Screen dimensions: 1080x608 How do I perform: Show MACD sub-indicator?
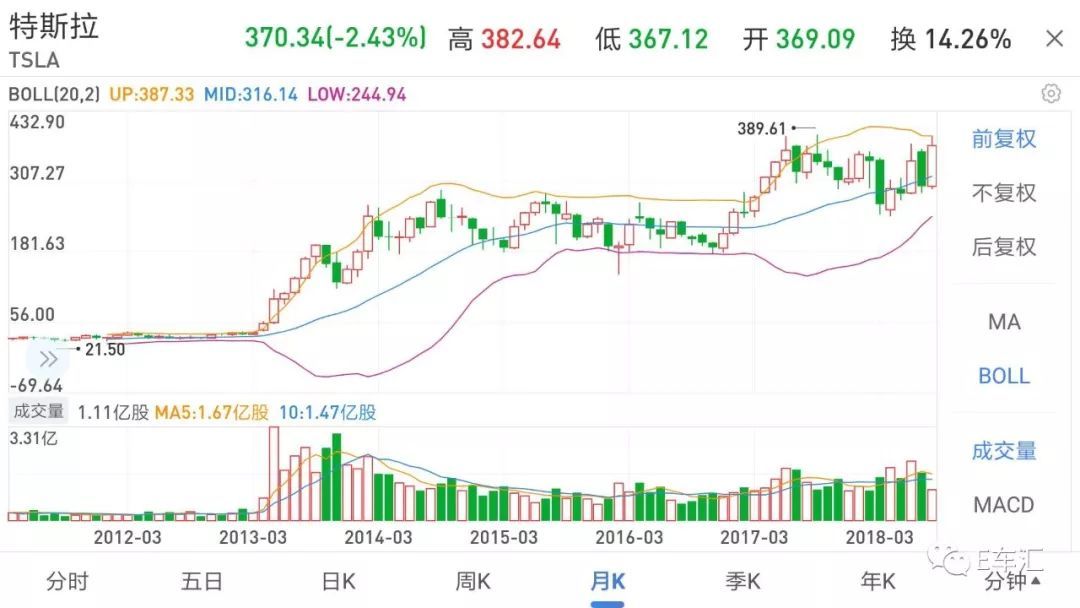pyautogui.click(x=1004, y=505)
